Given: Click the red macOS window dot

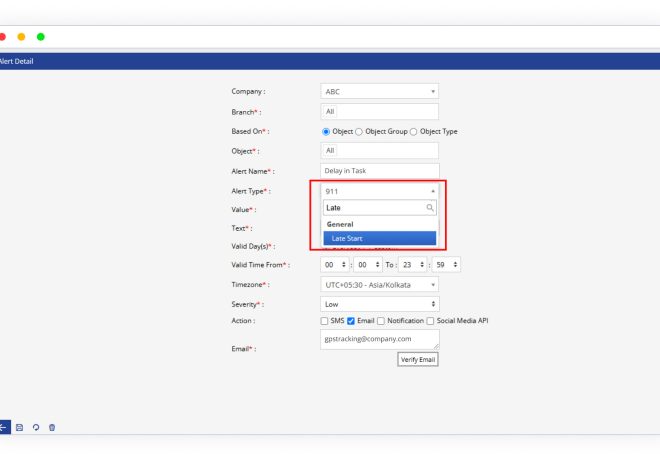Looking at the screenshot, I should (3, 37).
